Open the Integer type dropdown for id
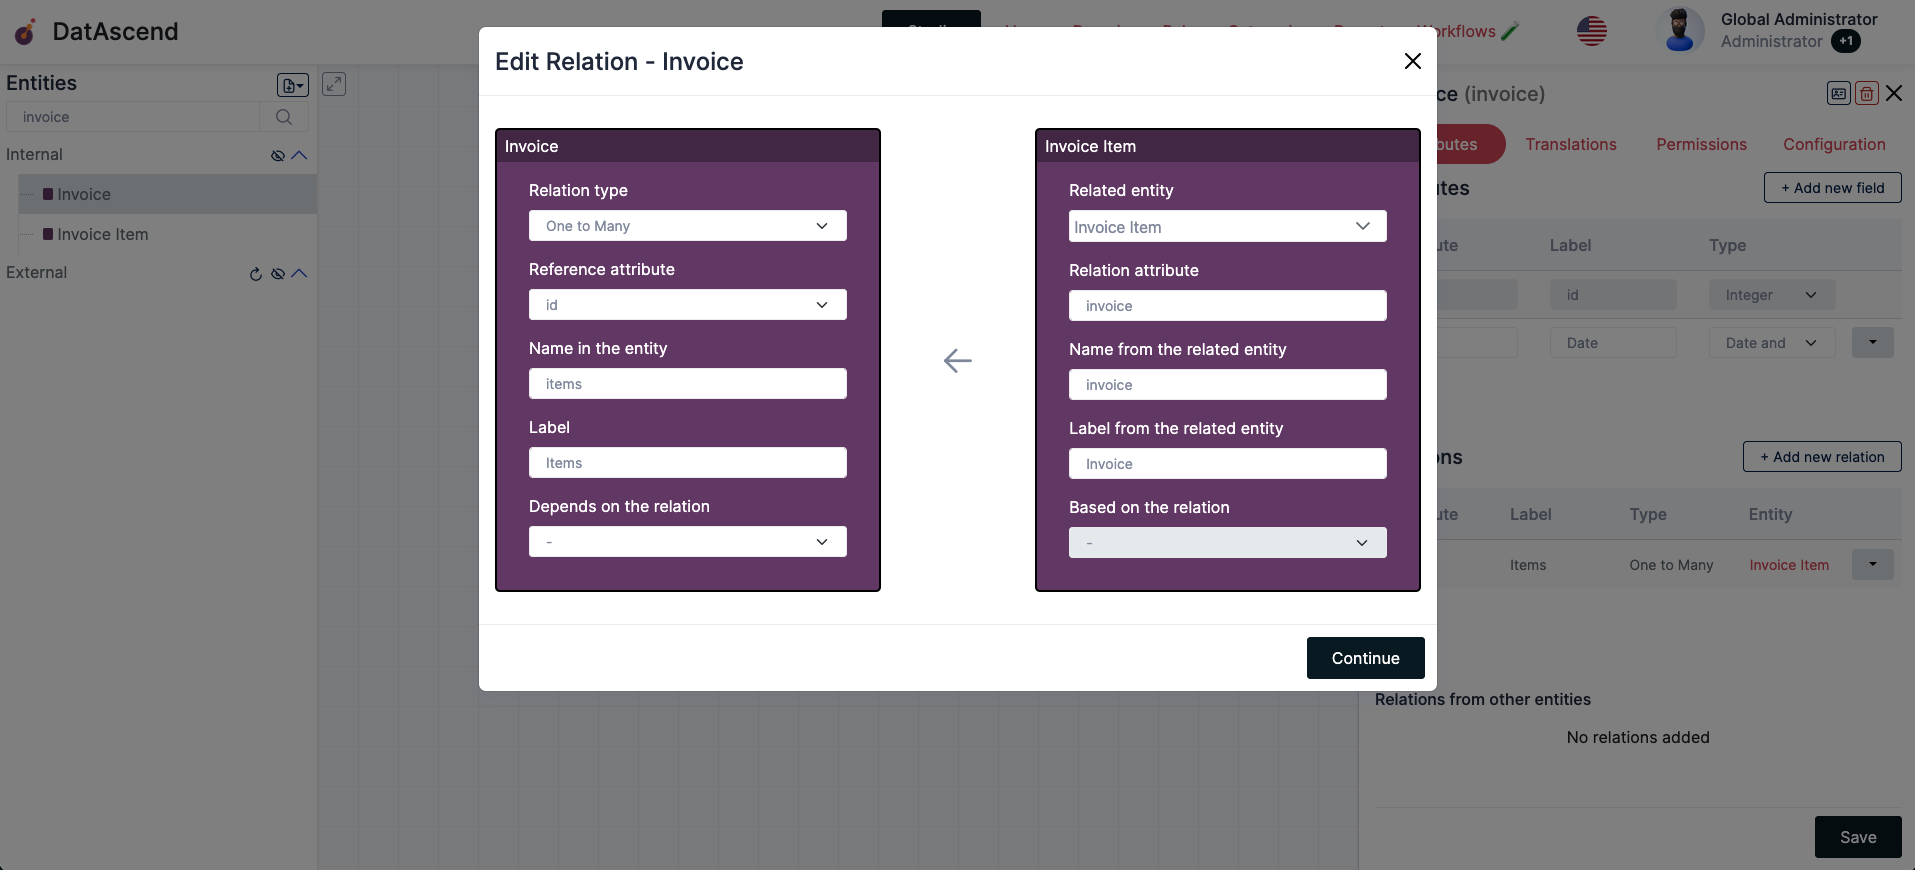 click(x=1772, y=295)
